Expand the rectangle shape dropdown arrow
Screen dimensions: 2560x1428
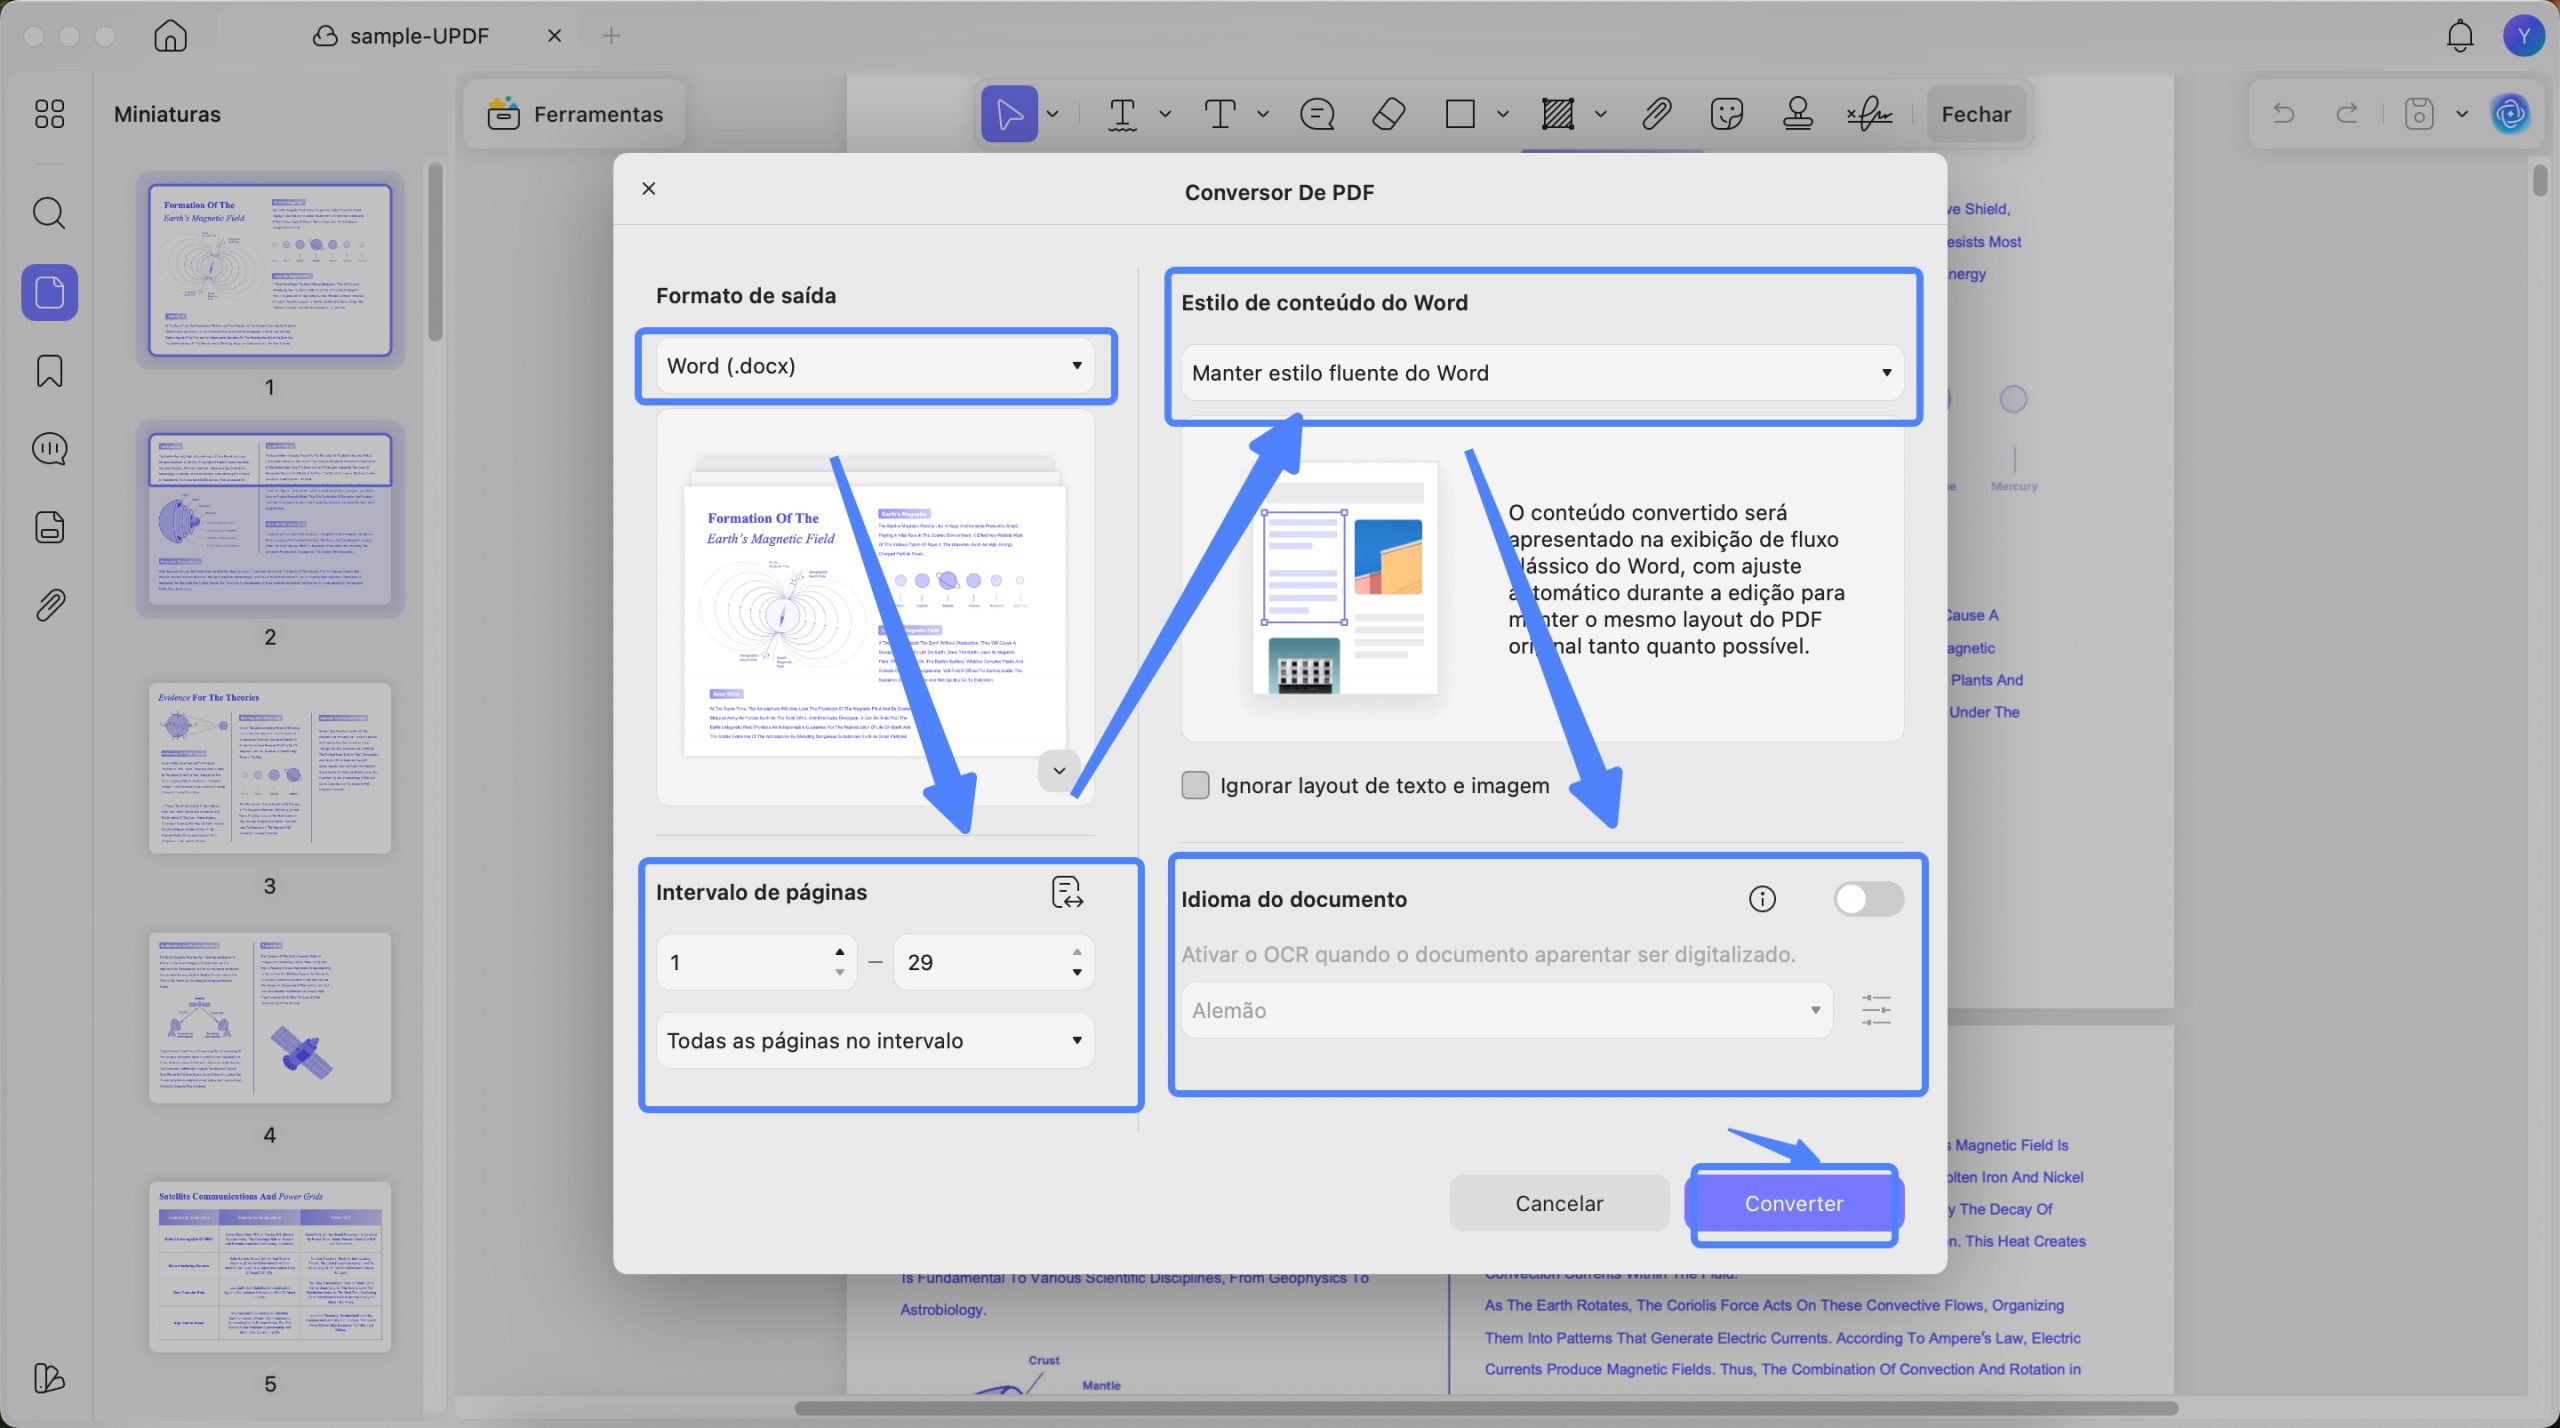(x=1502, y=114)
